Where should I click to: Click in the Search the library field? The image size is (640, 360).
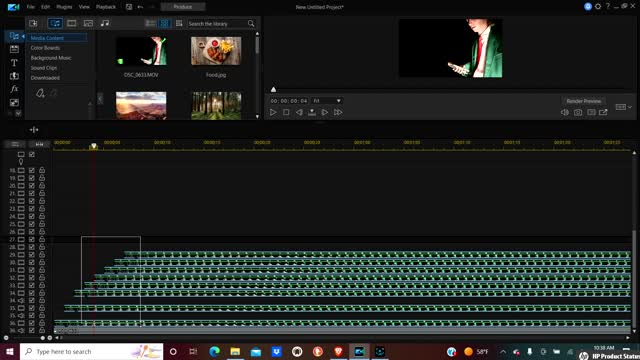tap(217, 24)
